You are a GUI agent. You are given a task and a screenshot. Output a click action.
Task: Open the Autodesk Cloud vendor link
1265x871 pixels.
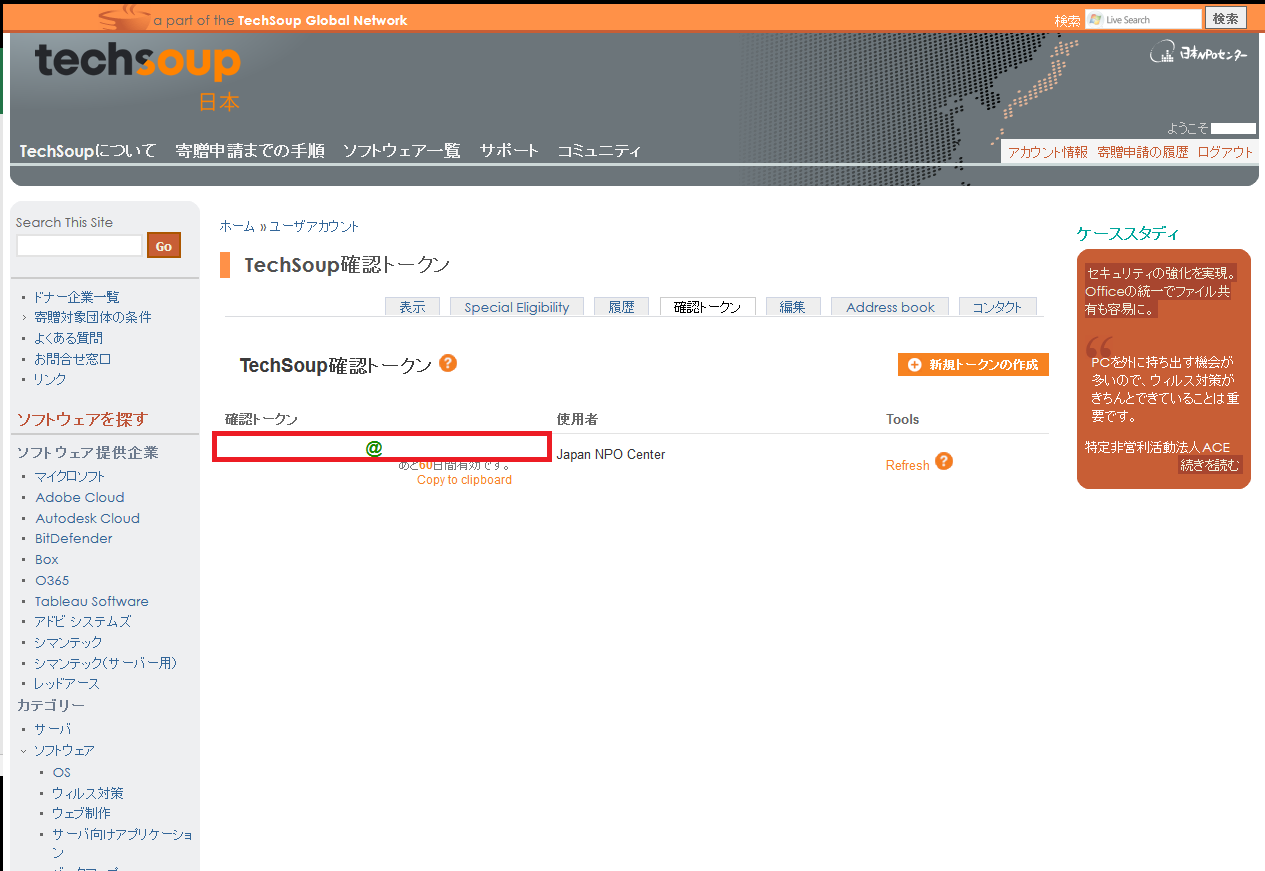click(x=87, y=518)
